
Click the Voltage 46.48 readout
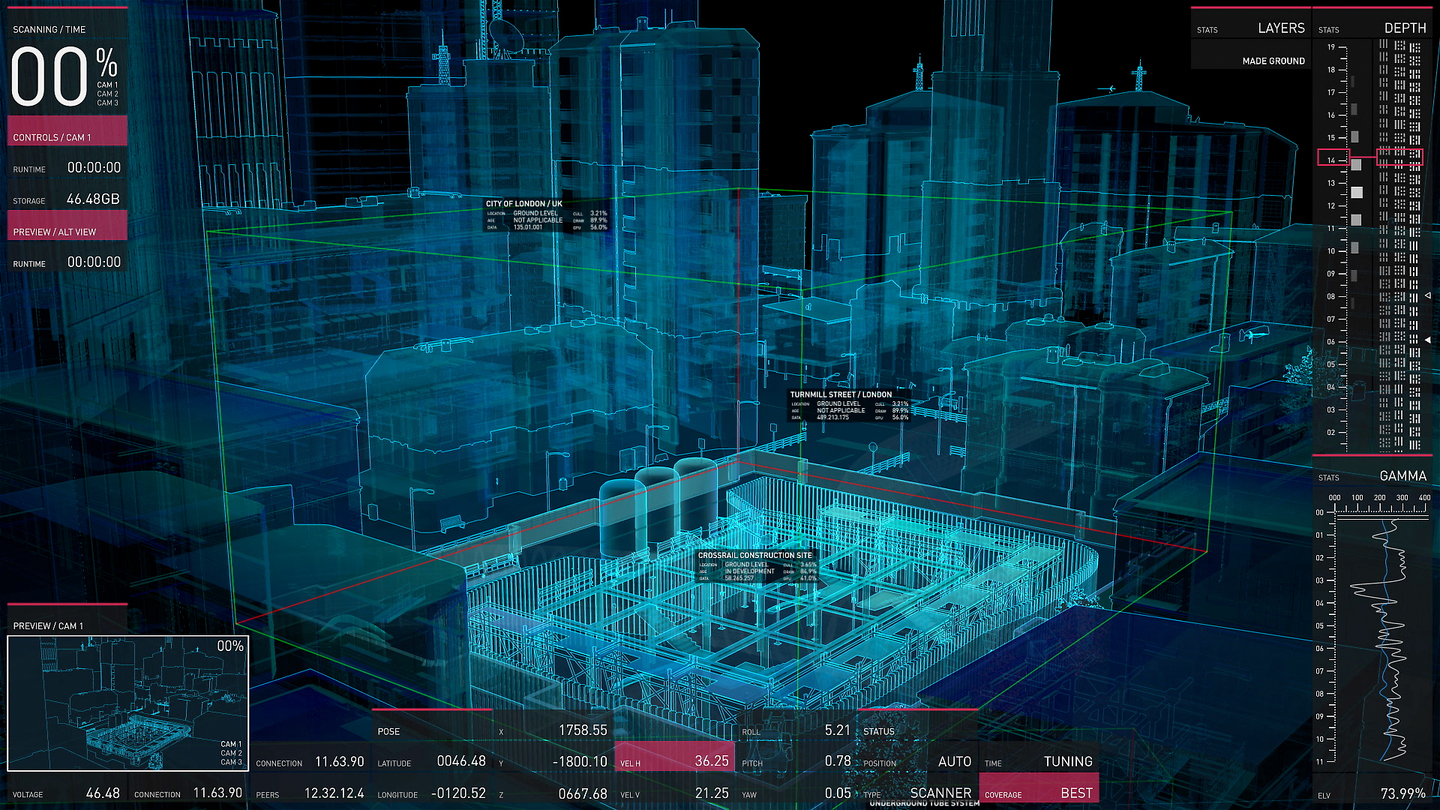click(x=66, y=793)
